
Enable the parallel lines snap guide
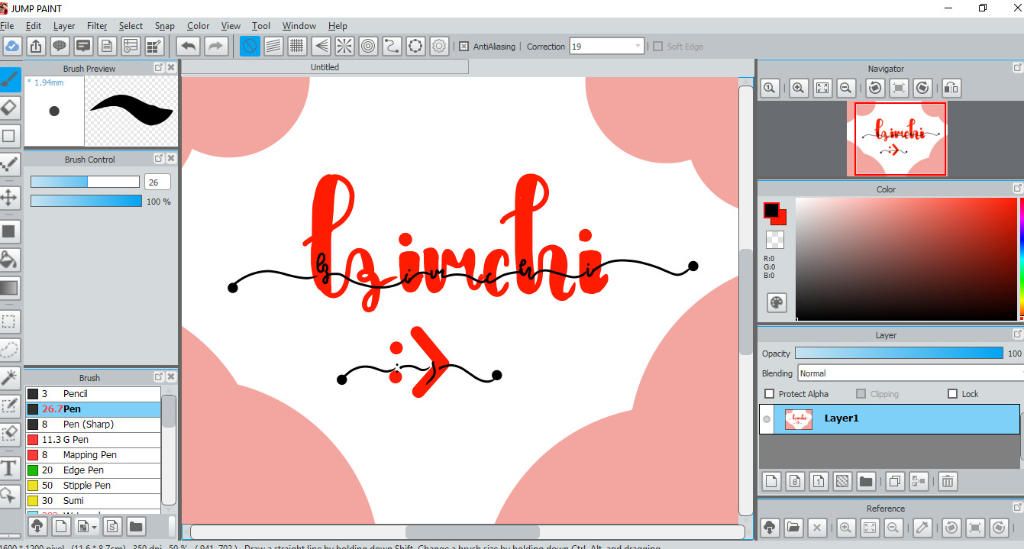click(273, 46)
